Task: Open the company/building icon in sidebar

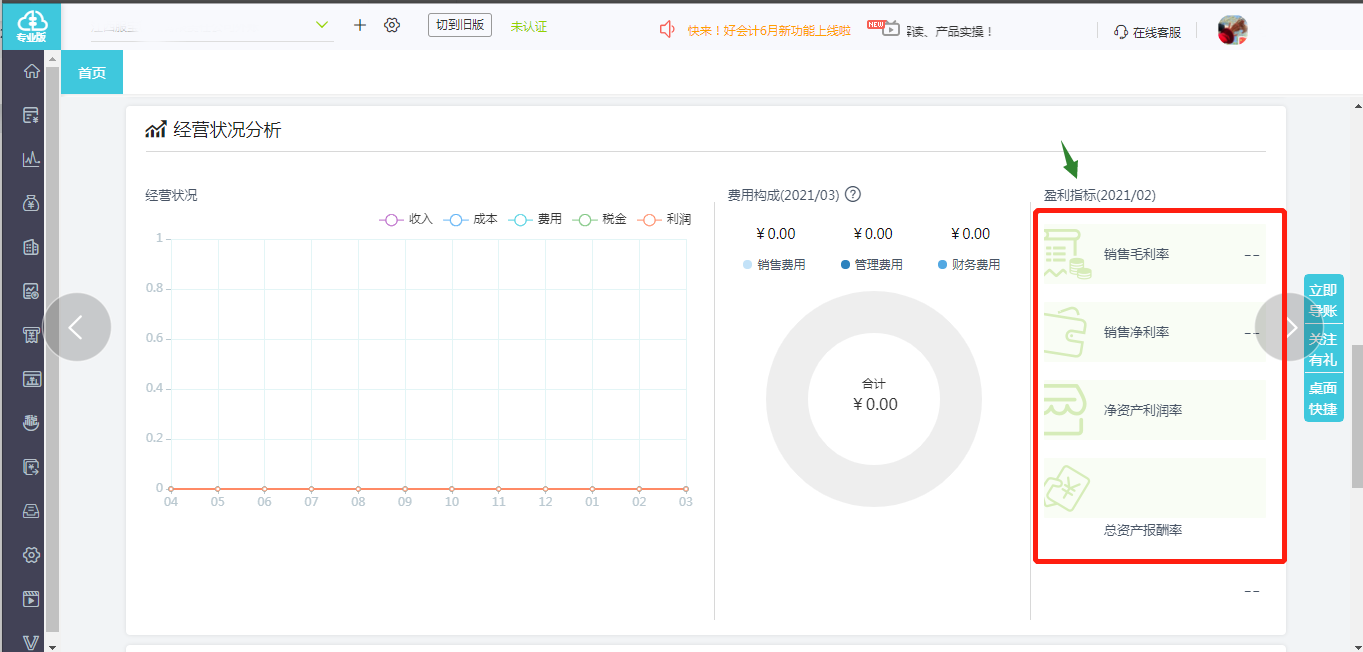Action: coord(30,246)
